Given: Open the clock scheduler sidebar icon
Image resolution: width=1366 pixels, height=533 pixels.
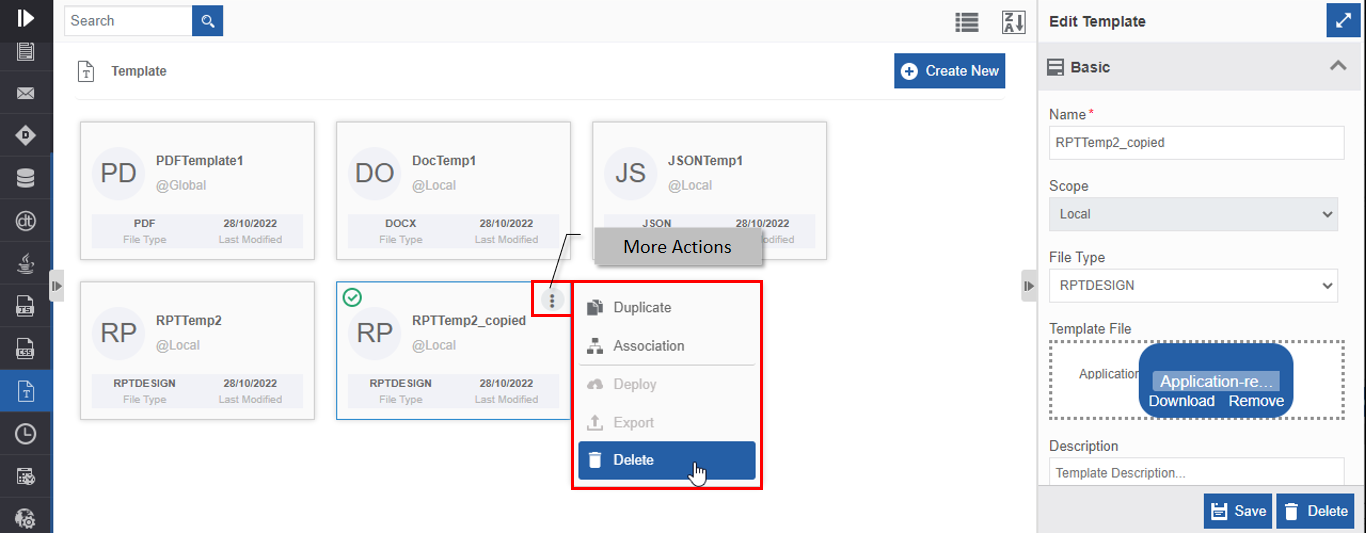Looking at the screenshot, I should (26, 434).
